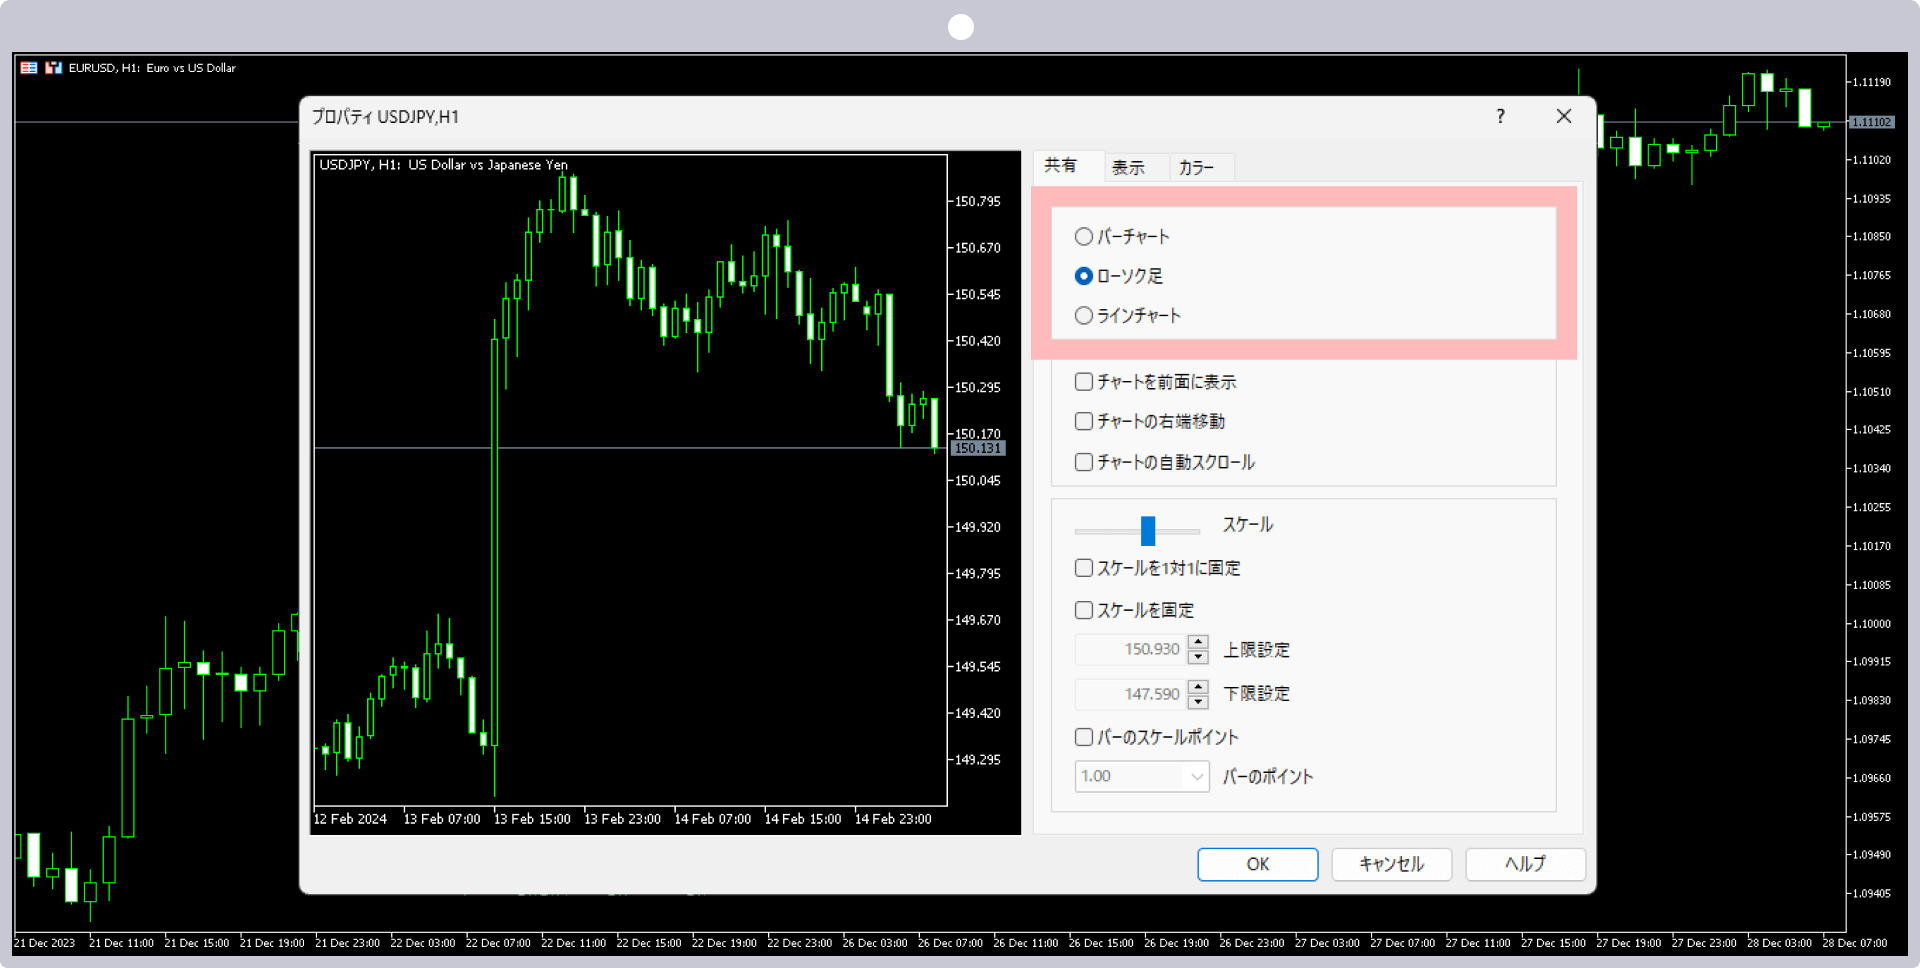Image resolution: width=1920 pixels, height=968 pixels.
Task: Click the 149.295 price label in preview chart
Action: click(x=977, y=760)
